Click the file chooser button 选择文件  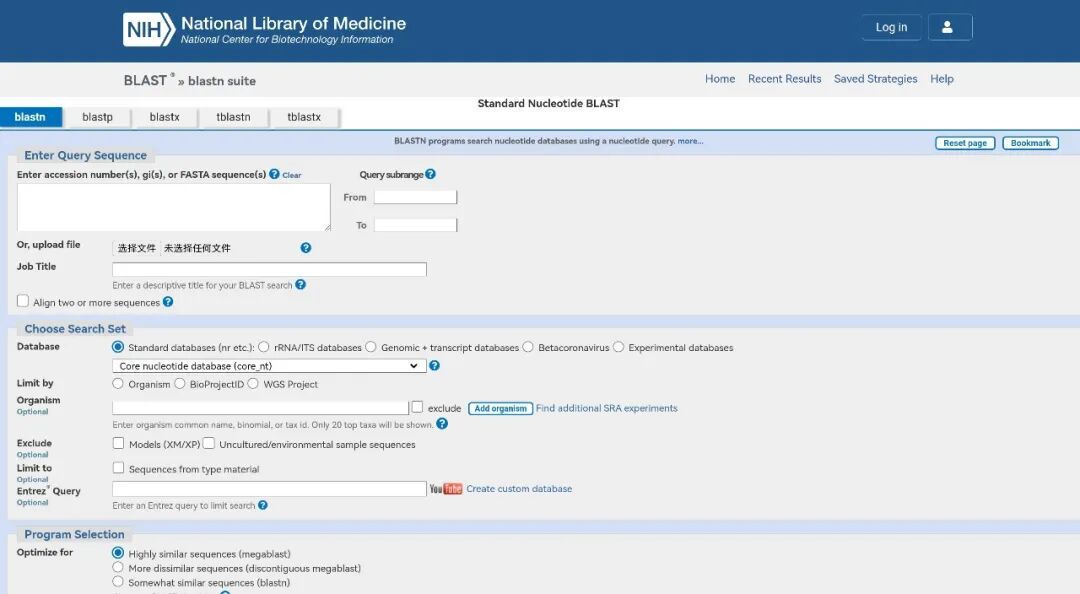click(x=136, y=248)
